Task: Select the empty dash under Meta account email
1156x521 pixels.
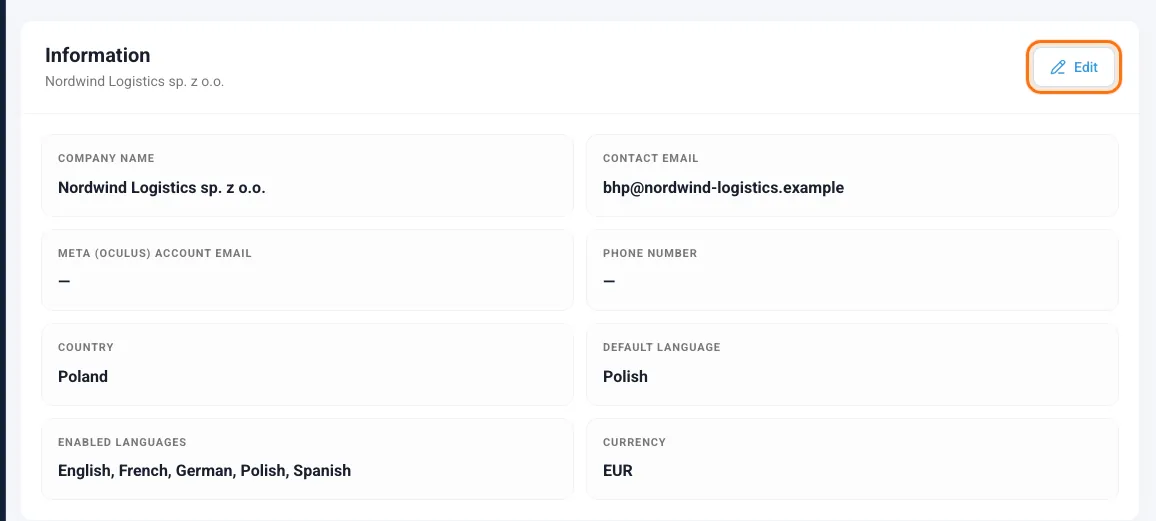Action: point(64,282)
